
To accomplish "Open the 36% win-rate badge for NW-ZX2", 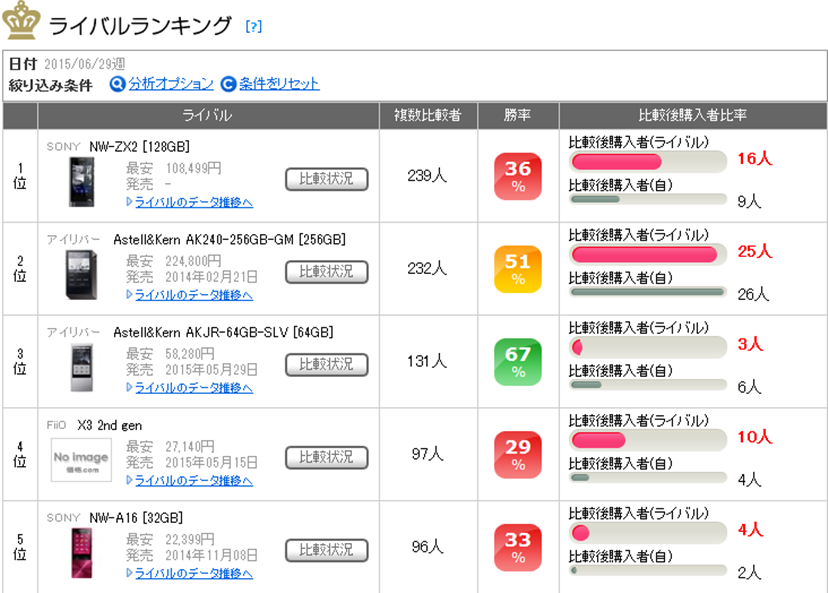I will [x=518, y=177].
